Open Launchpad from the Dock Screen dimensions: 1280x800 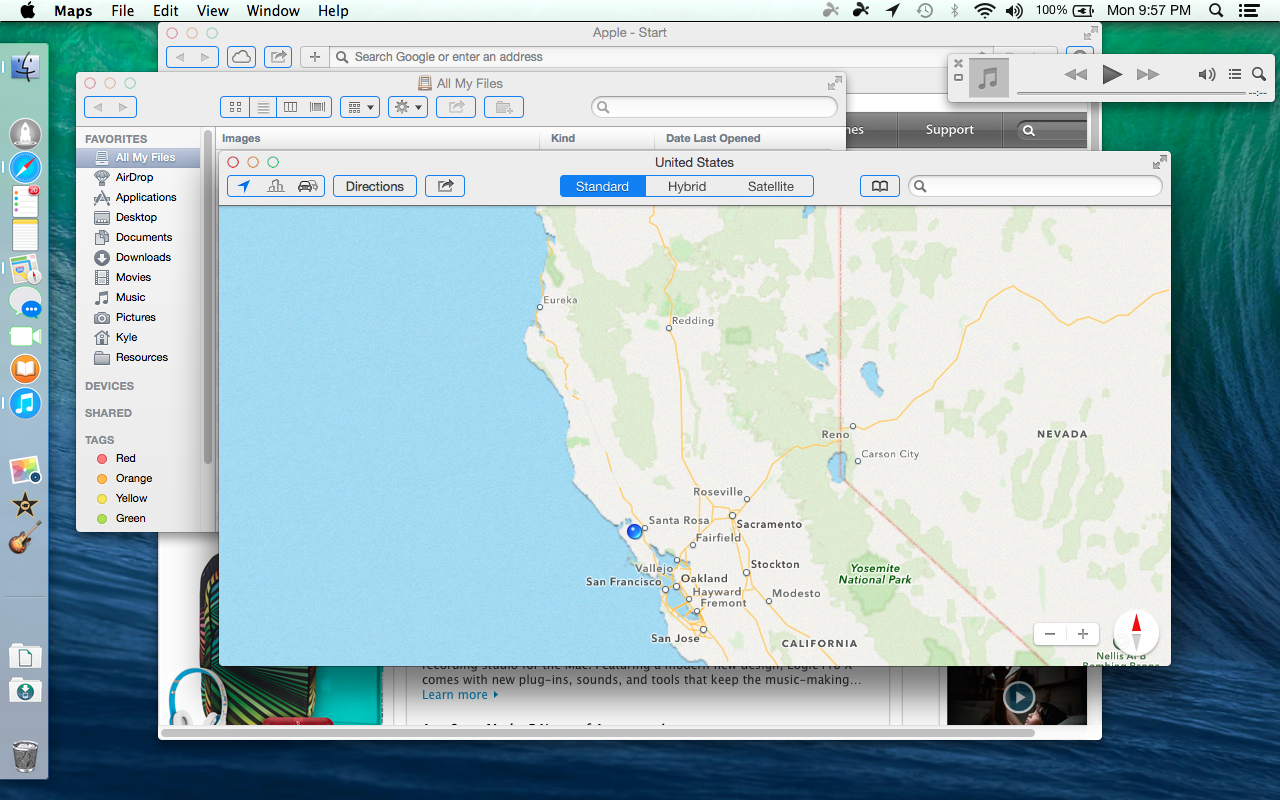(x=25, y=133)
